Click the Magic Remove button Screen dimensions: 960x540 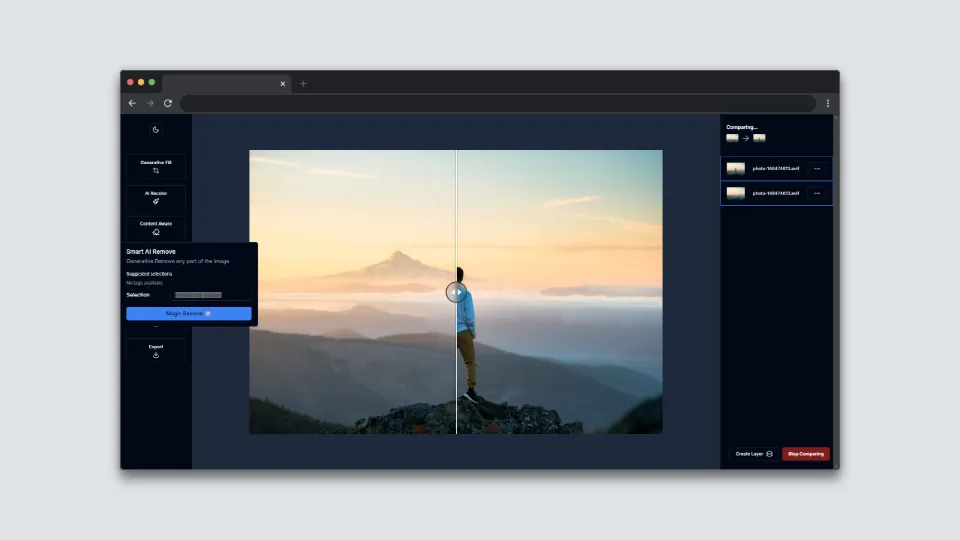click(x=189, y=313)
